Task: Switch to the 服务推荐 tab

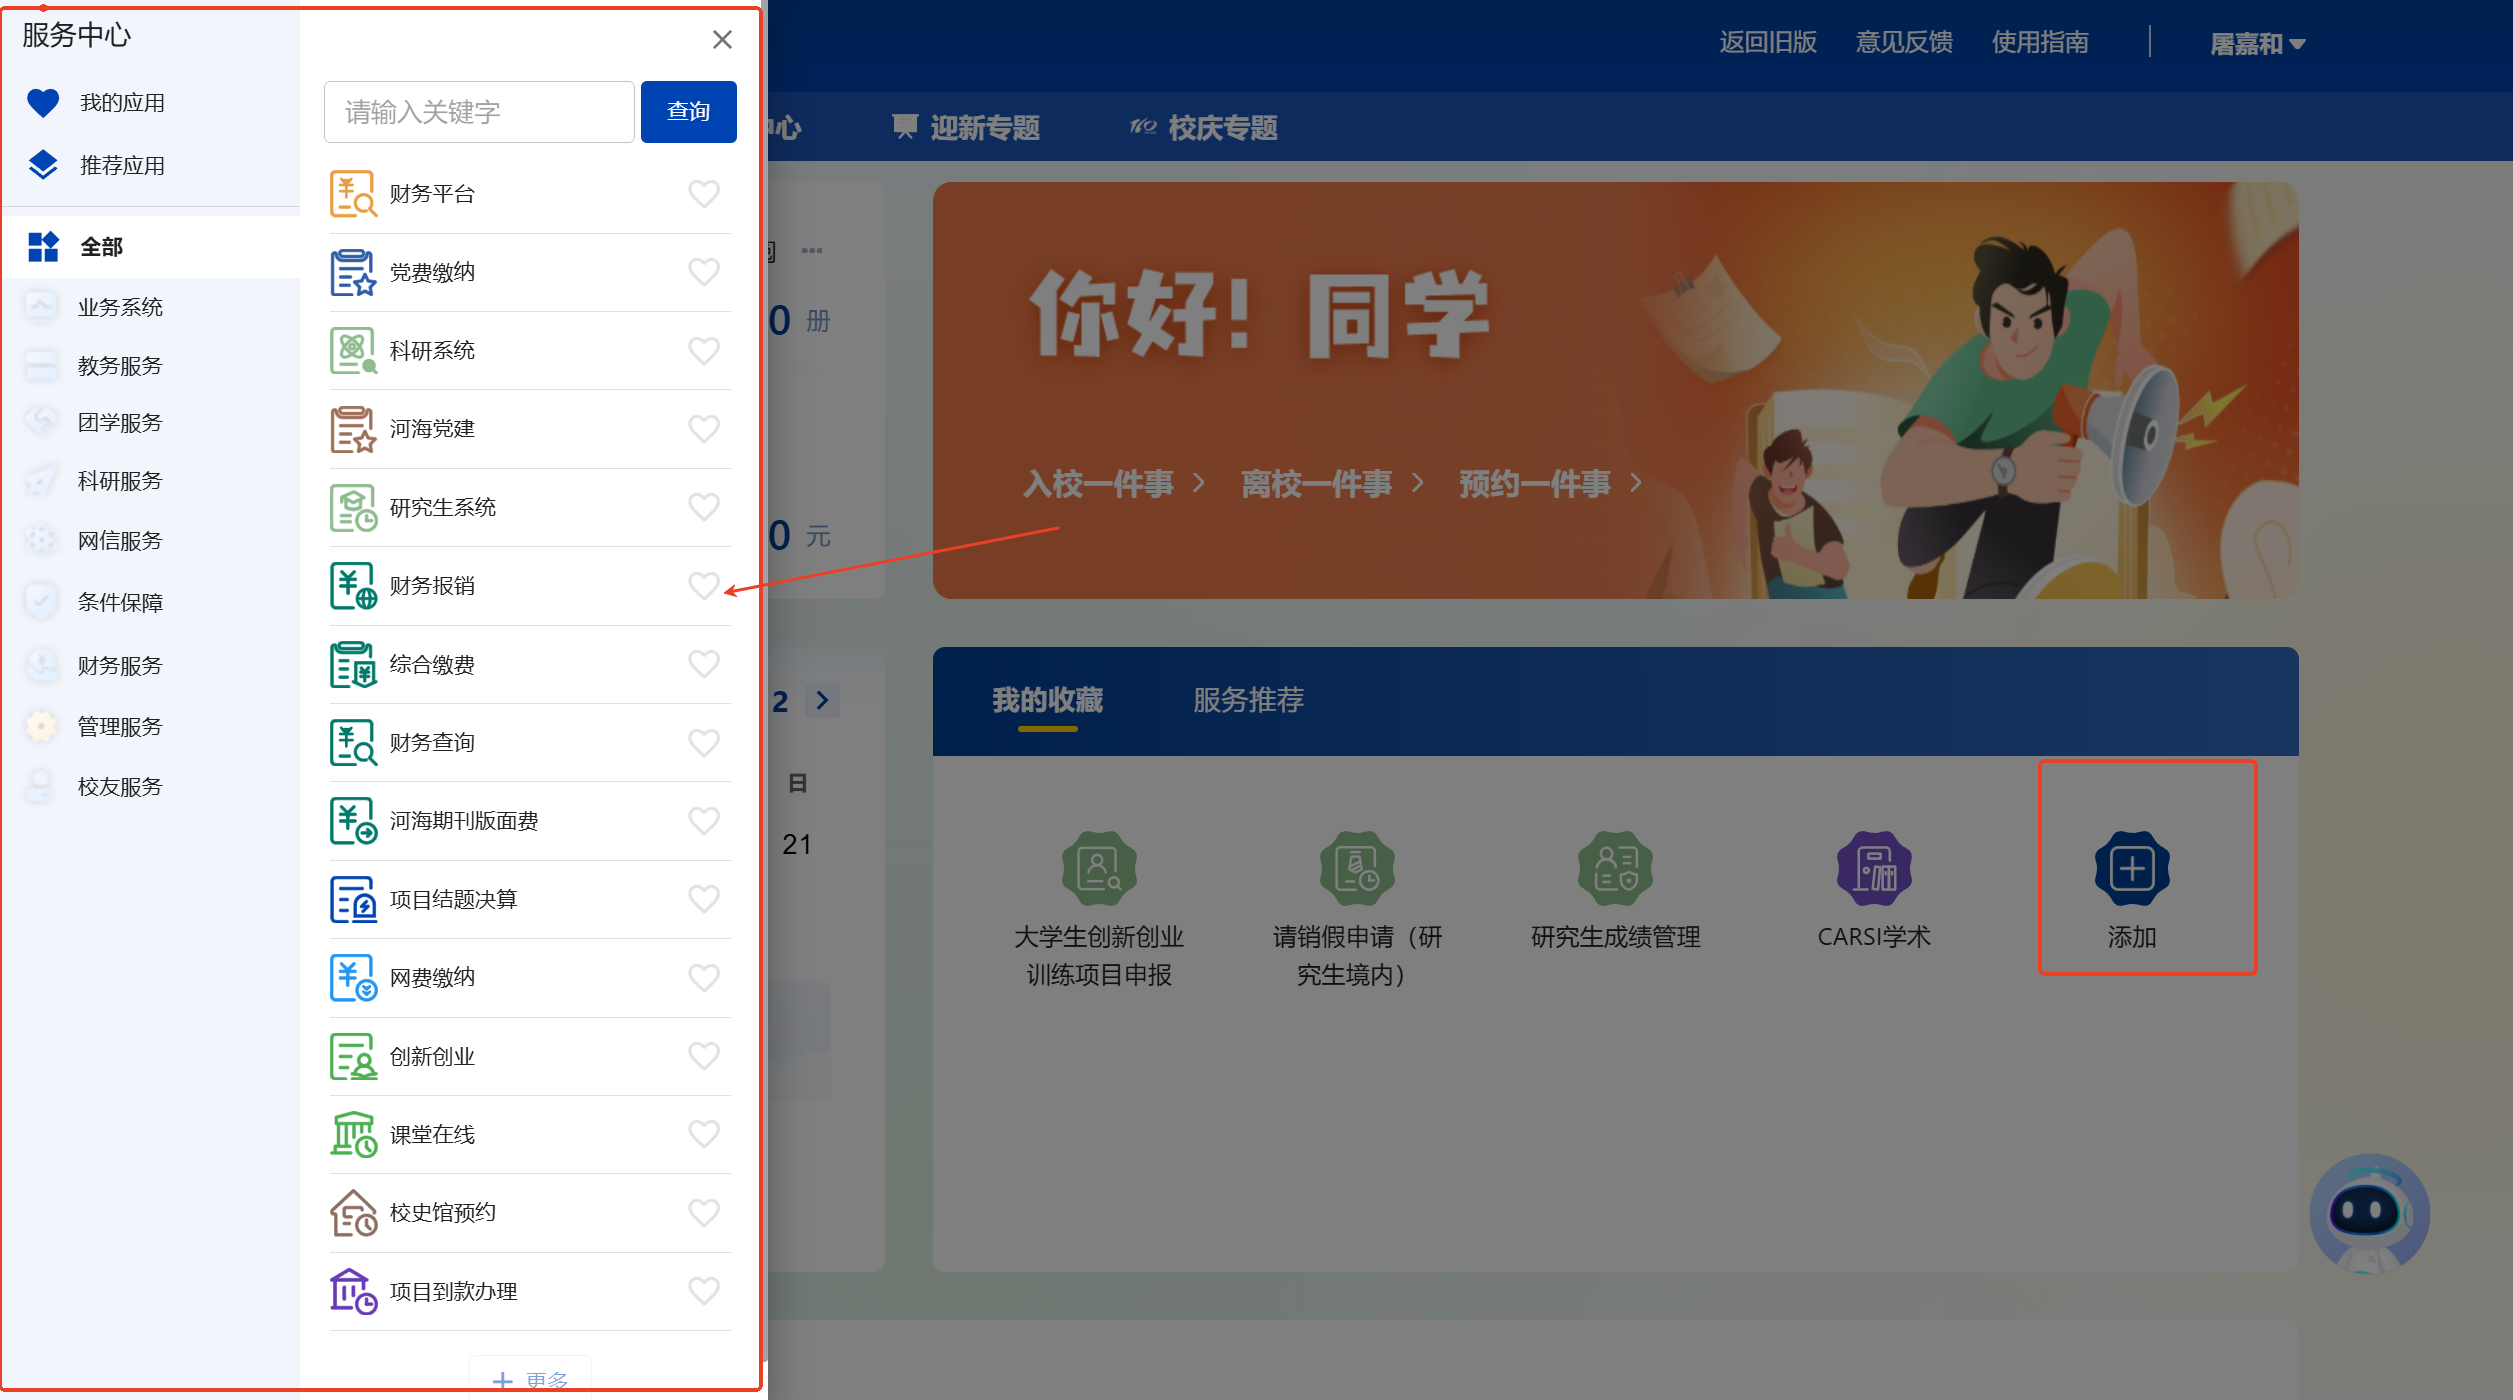Action: [x=1248, y=700]
